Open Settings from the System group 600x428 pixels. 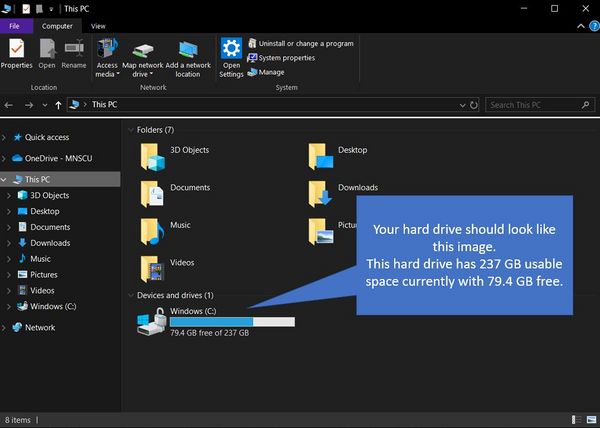coord(231,57)
